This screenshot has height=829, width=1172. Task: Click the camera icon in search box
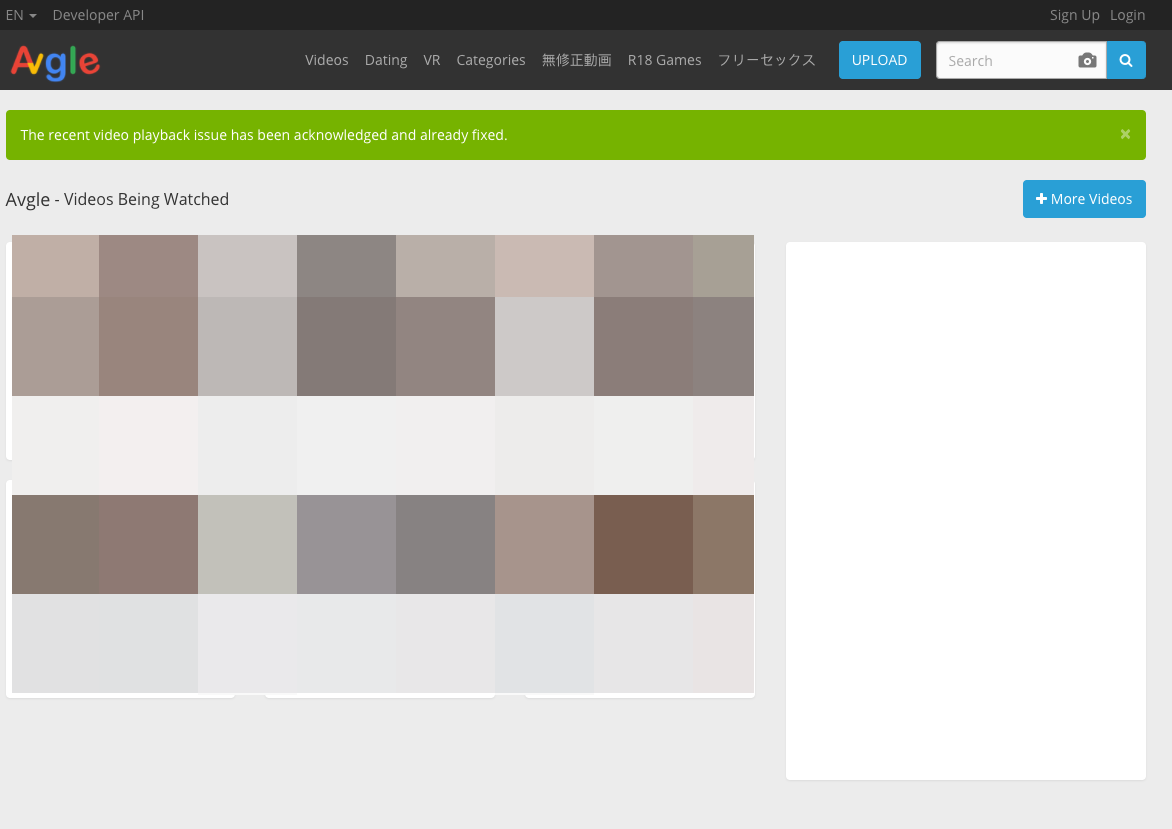click(1087, 61)
